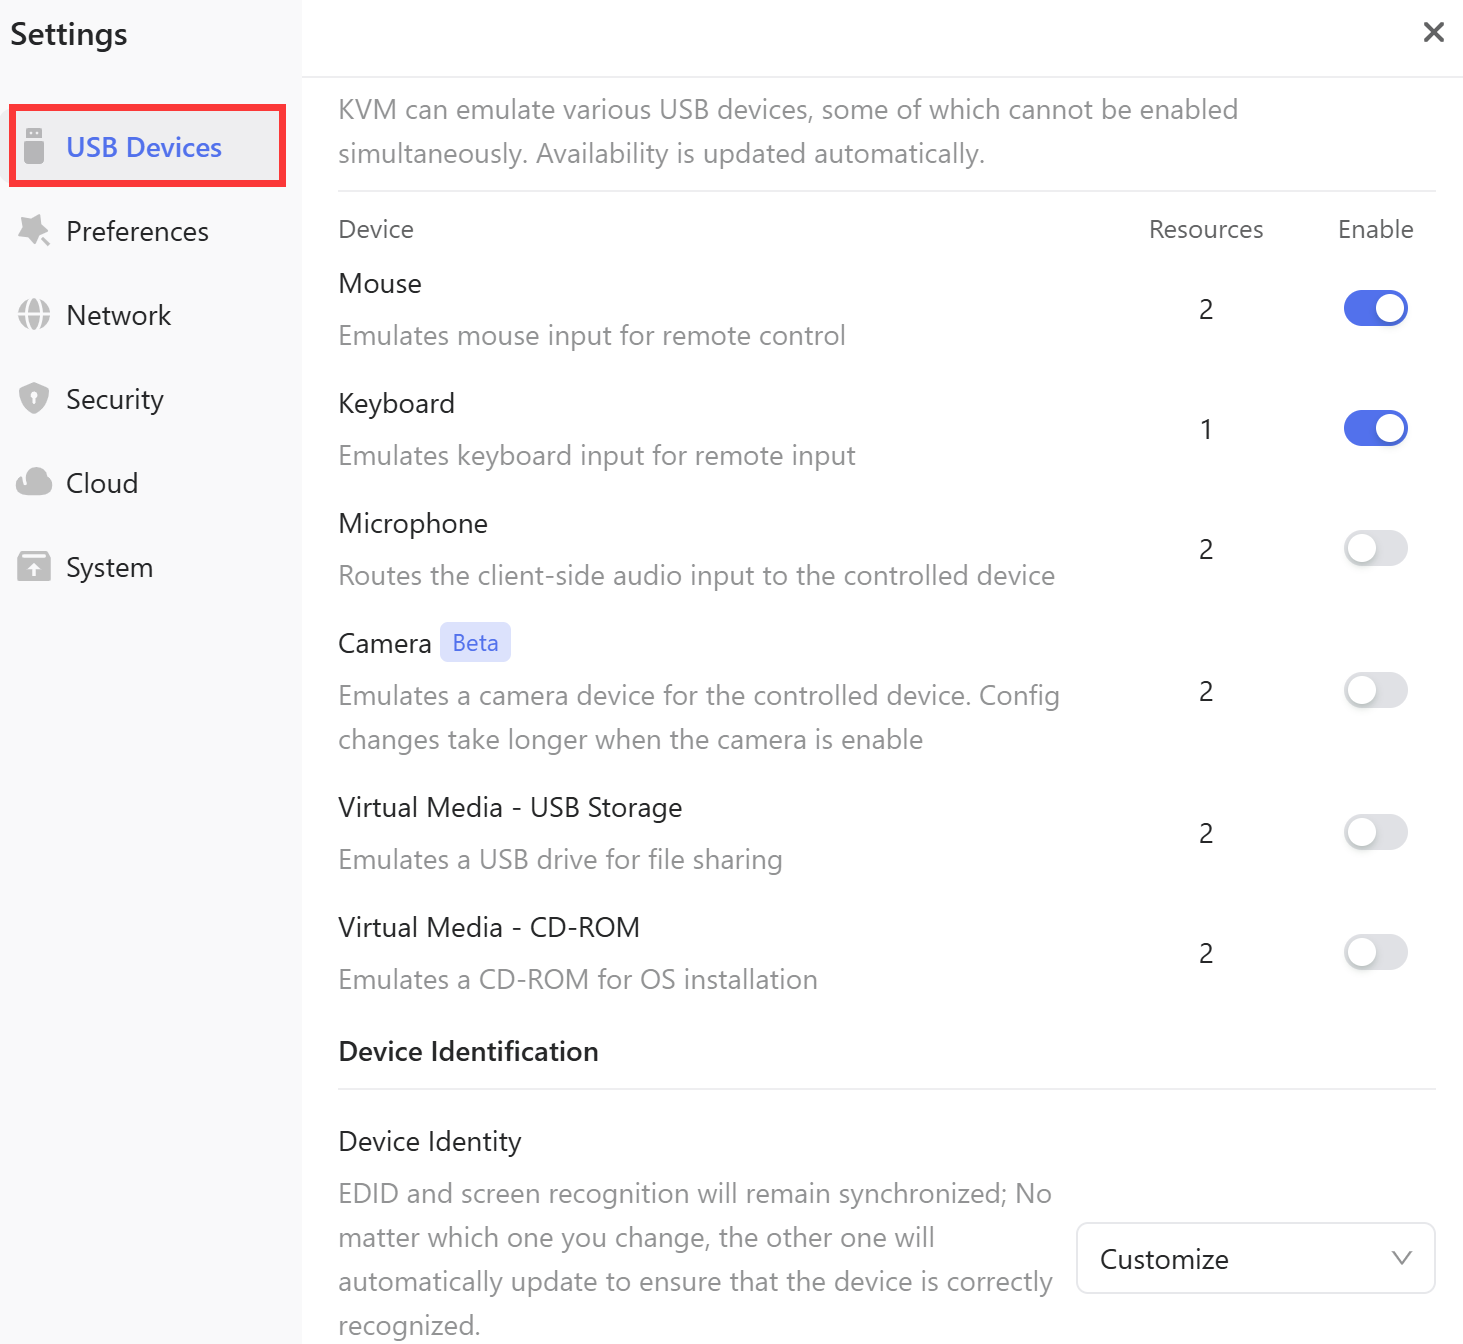
Task: Click the 'Virtual Media - USB Storage' label
Action: (x=510, y=807)
